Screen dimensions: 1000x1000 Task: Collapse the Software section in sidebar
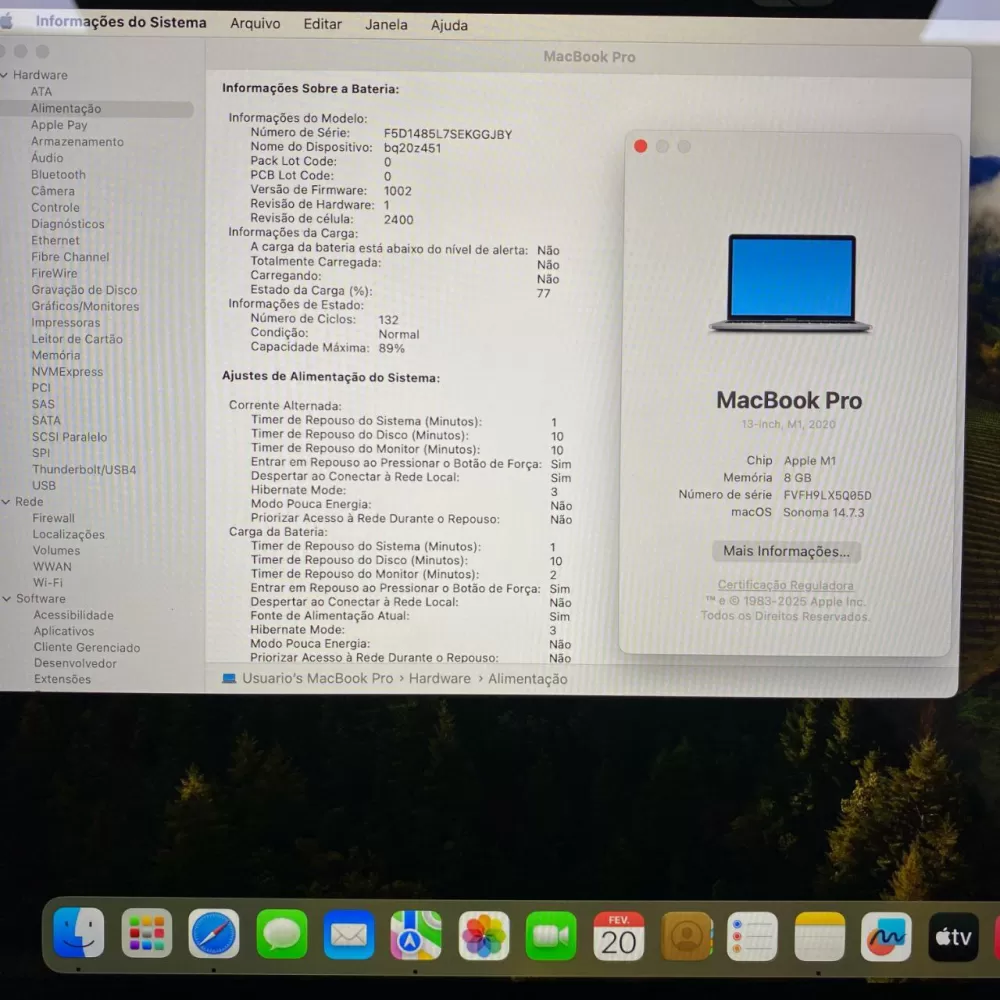point(7,599)
